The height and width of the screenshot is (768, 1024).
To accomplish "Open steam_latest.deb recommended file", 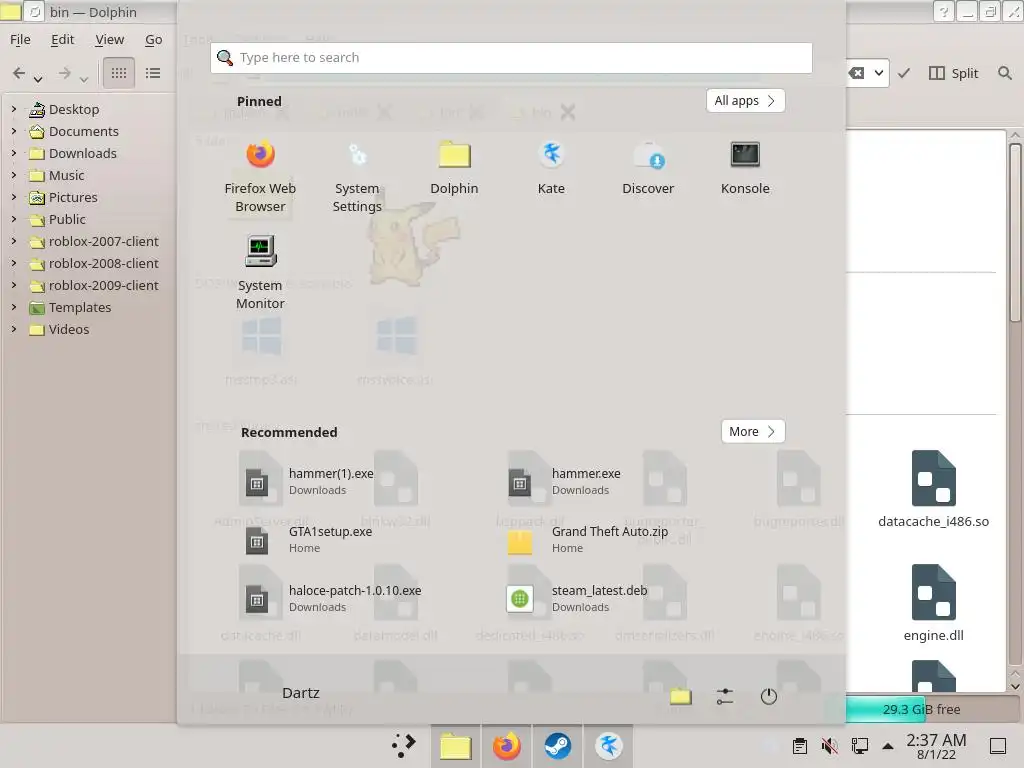I will [x=577, y=598].
